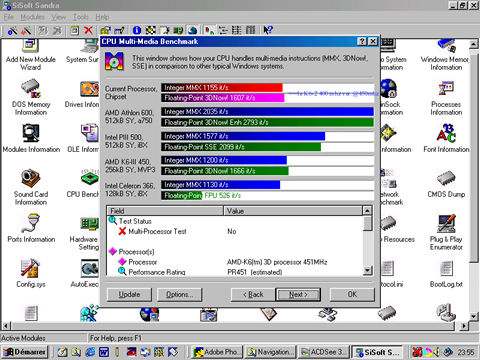Click the Value column header
Image resolution: width=480 pixels, height=360 pixels.
(293, 211)
